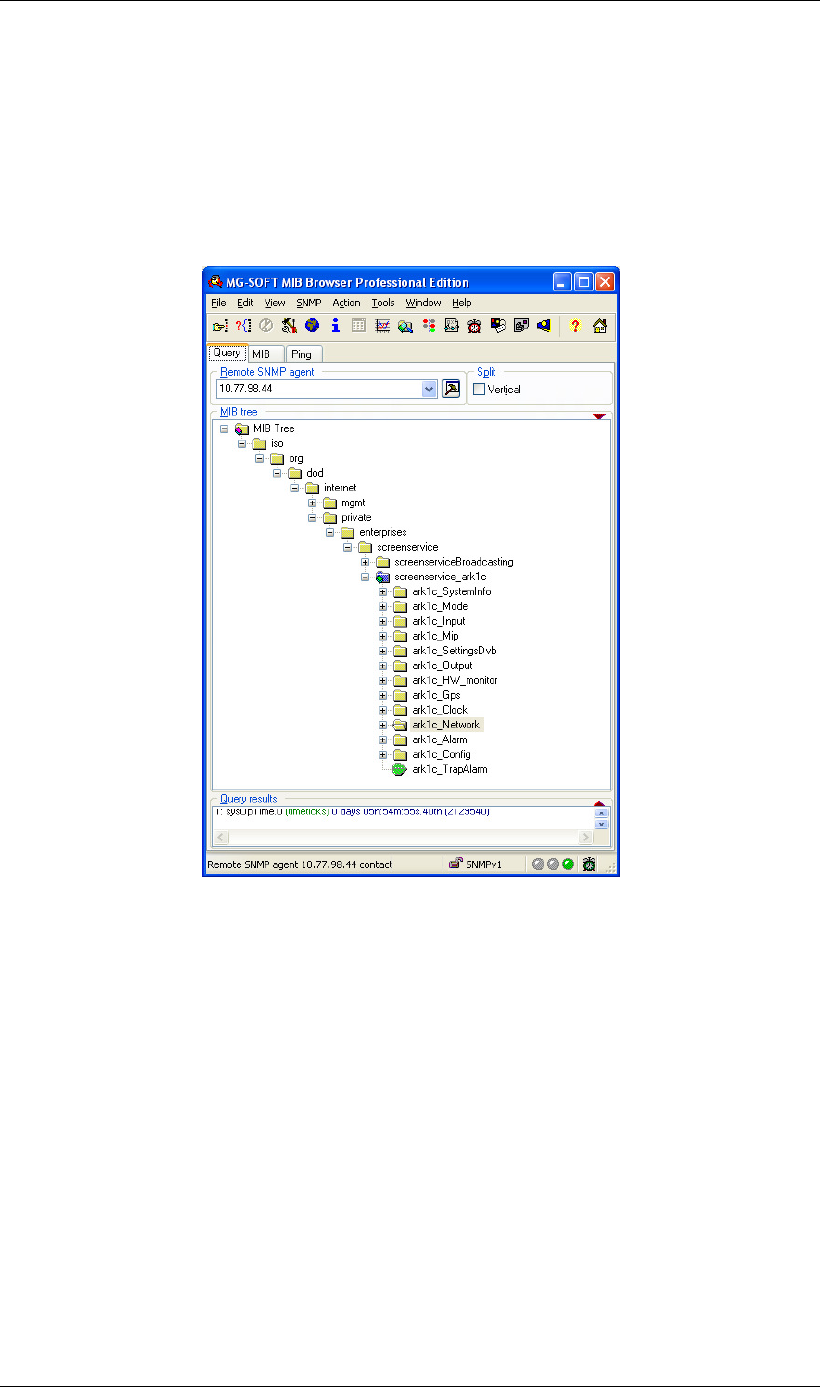This screenshot has width=820, height=1387.
Task: Select the internet tree item
Action: (x=340, y=488)
